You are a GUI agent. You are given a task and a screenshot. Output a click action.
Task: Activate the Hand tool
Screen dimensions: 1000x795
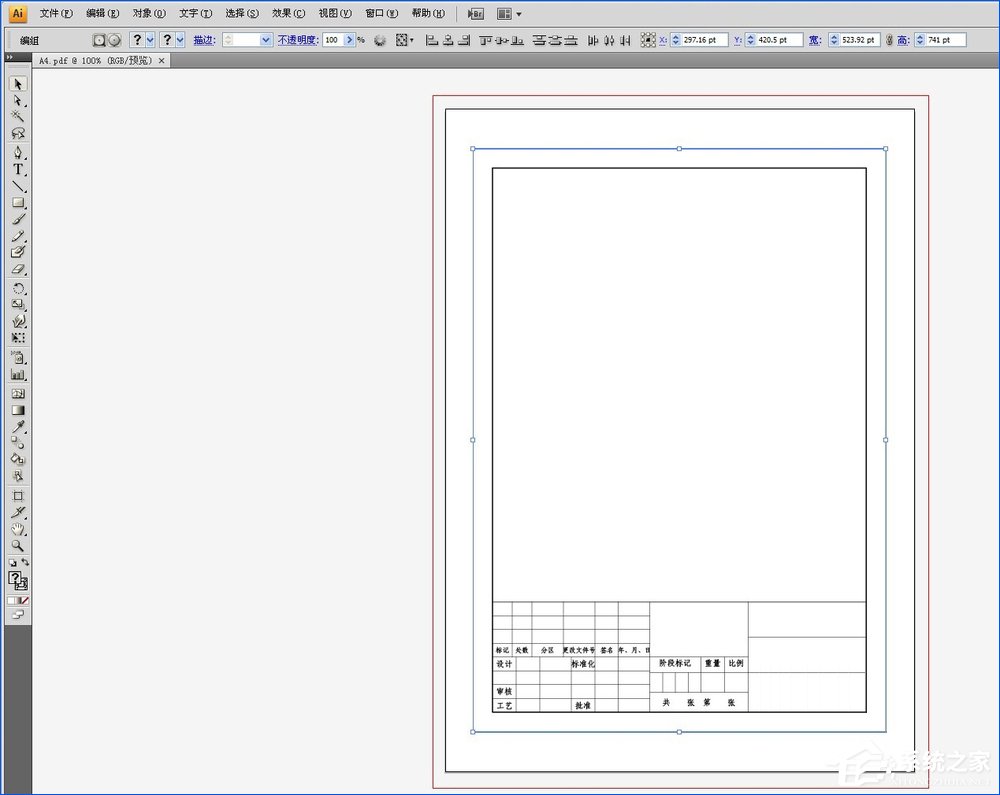(x=18, y=529)
